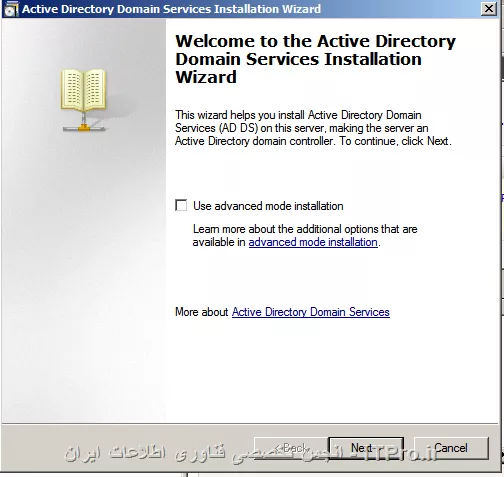504x477 pixels.
Task: Enable the Use advanced mode installation checkbox
Action: 181,205
